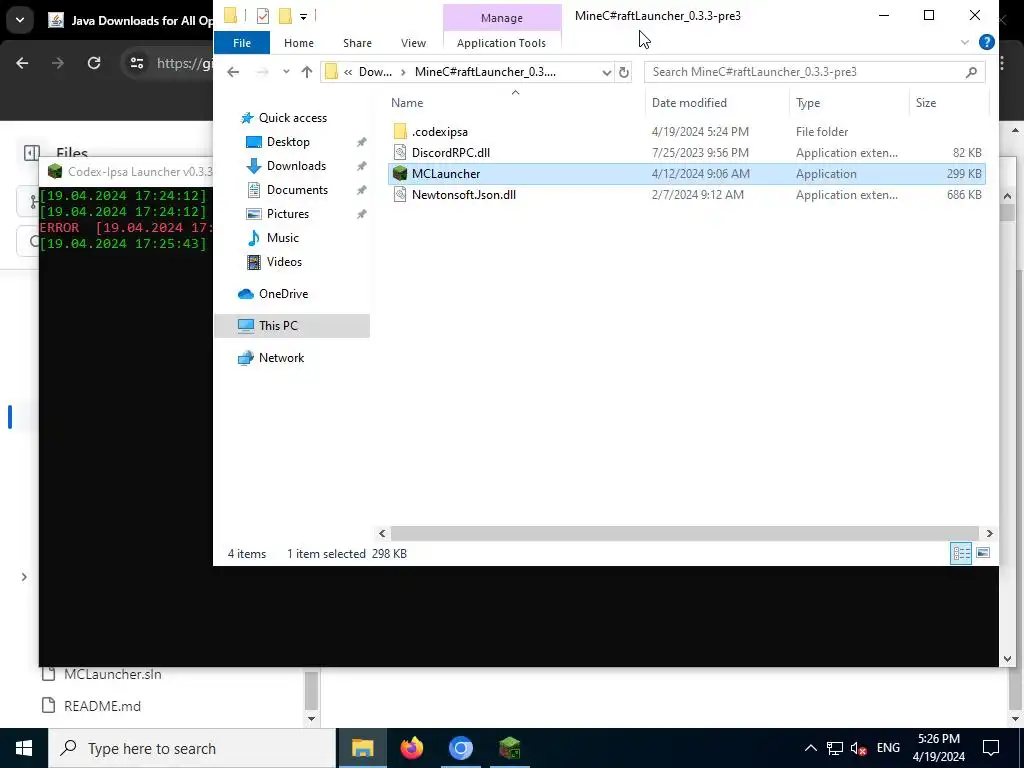Select the Manage contextual tab

pos(502,18)
